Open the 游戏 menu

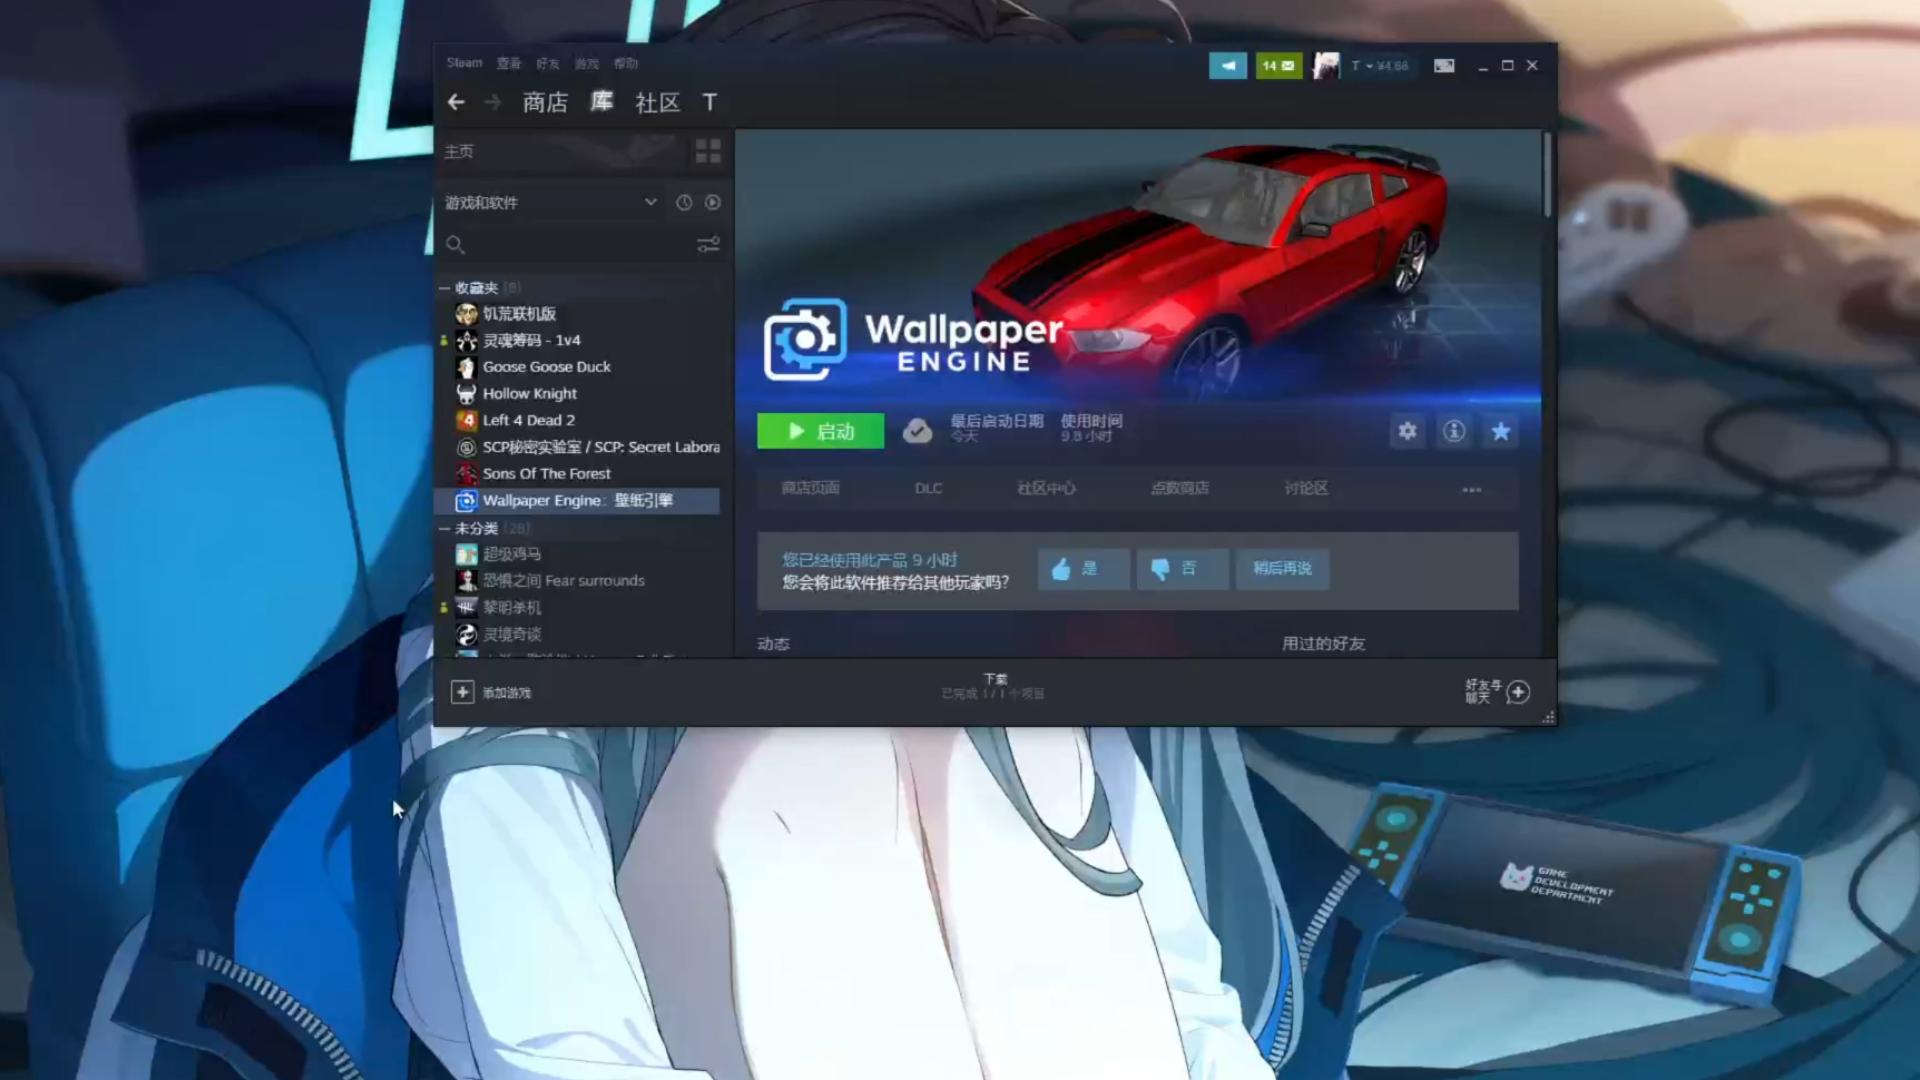(x=587, y=63)
